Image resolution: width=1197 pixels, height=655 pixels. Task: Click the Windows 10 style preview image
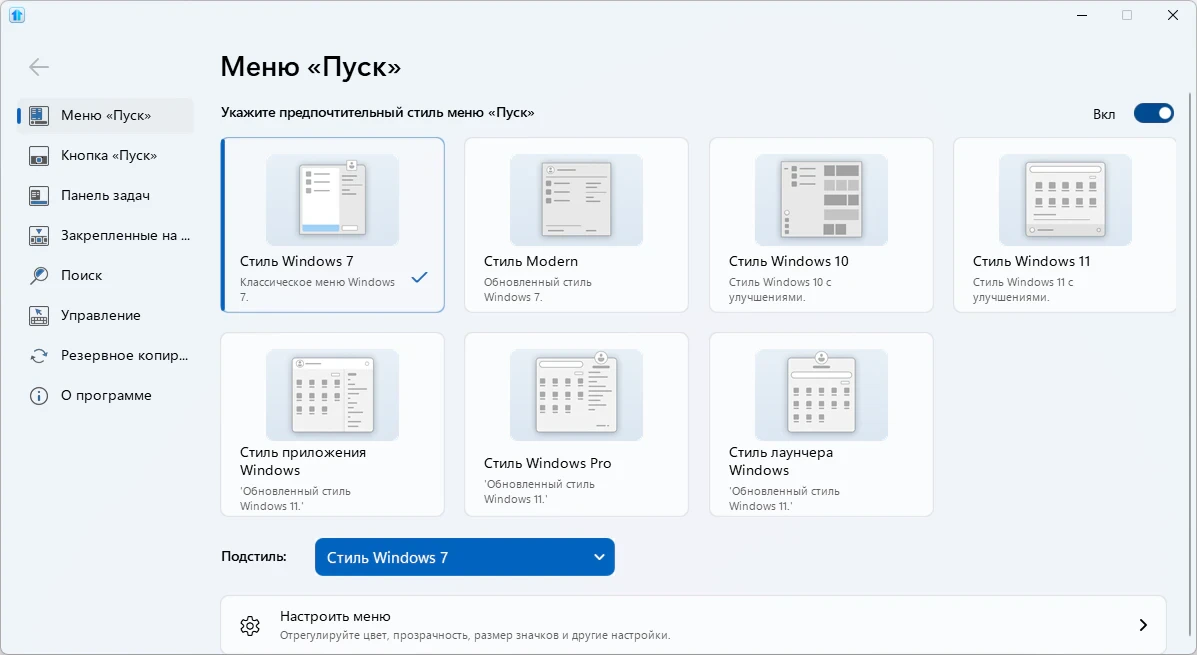click(x=821, y=199)
